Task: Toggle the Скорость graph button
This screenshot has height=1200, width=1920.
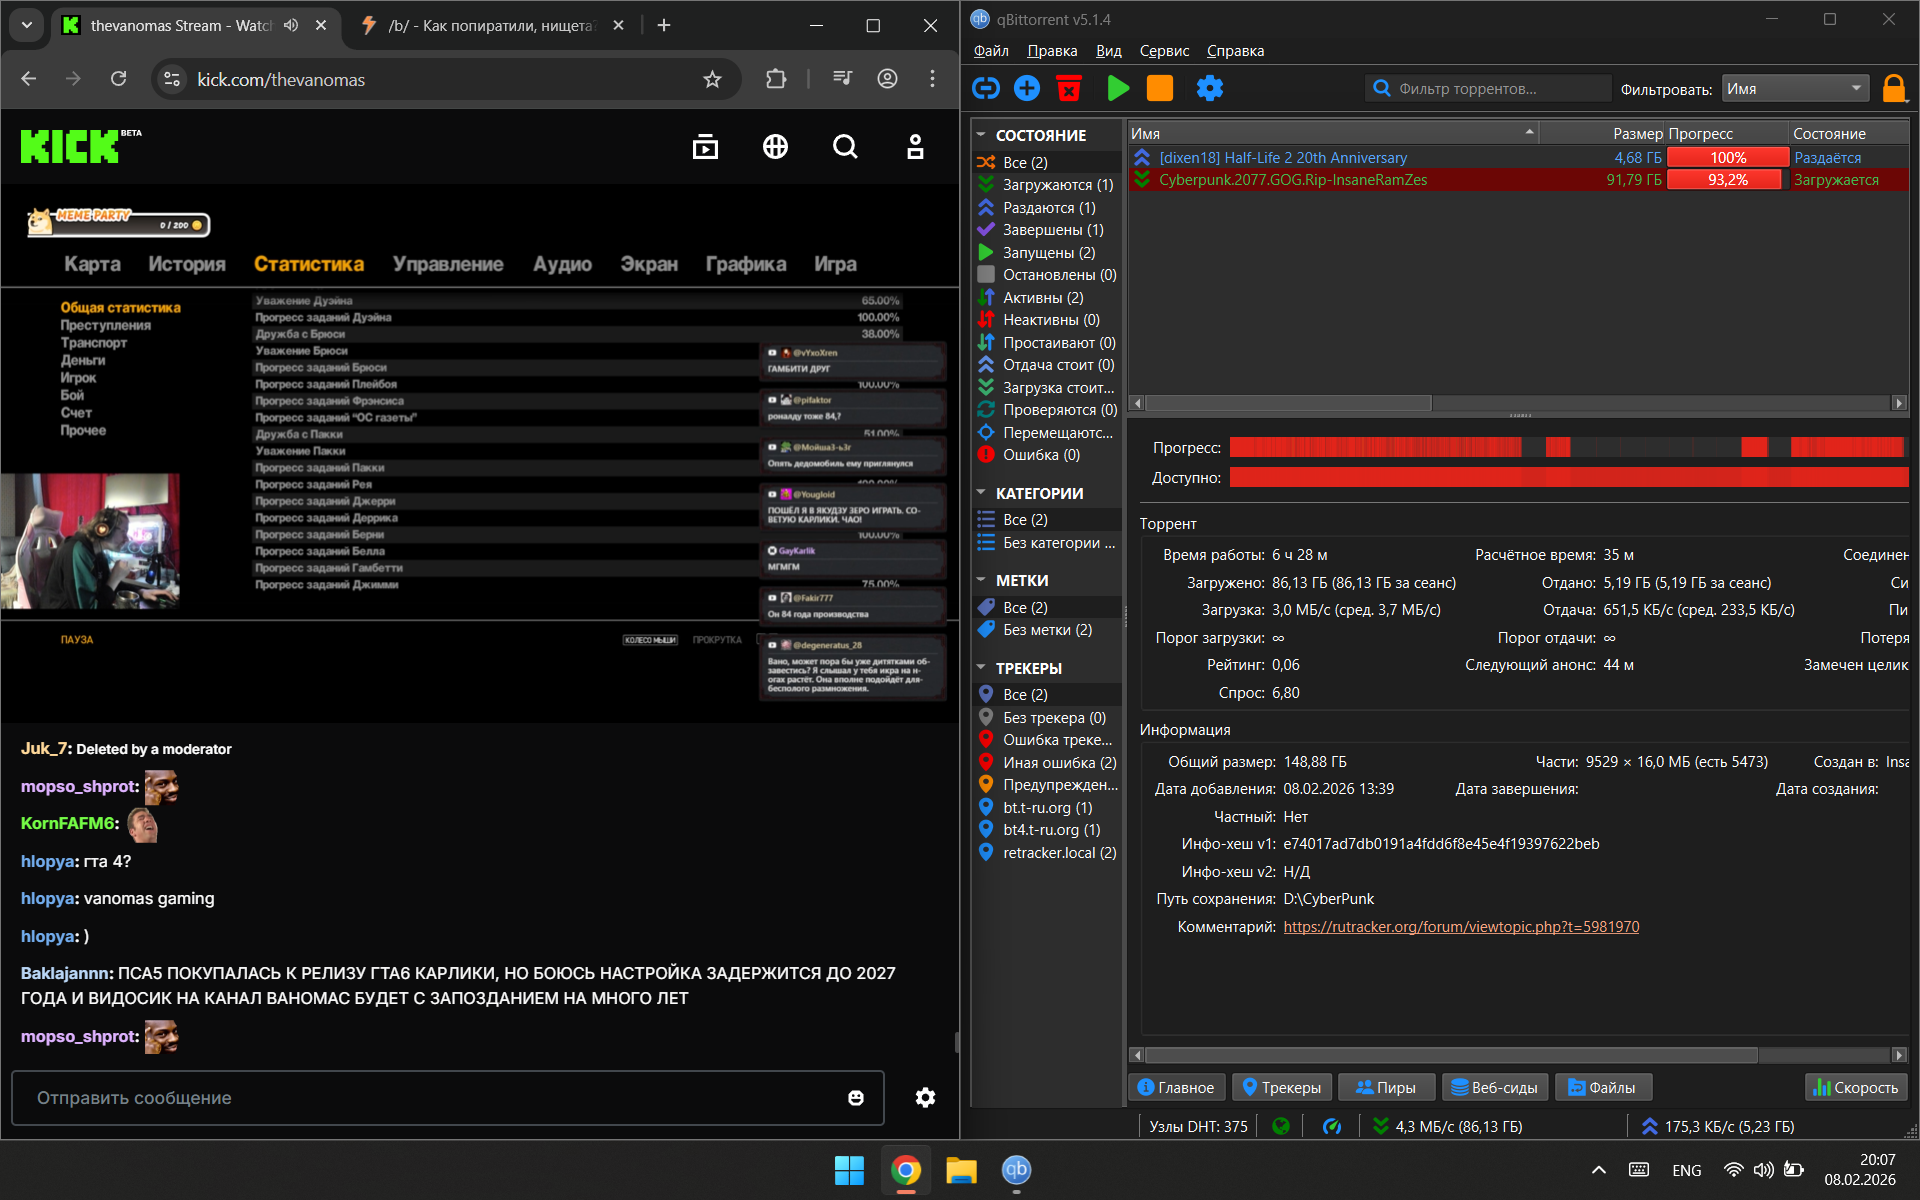Action: point(1856,1087)
